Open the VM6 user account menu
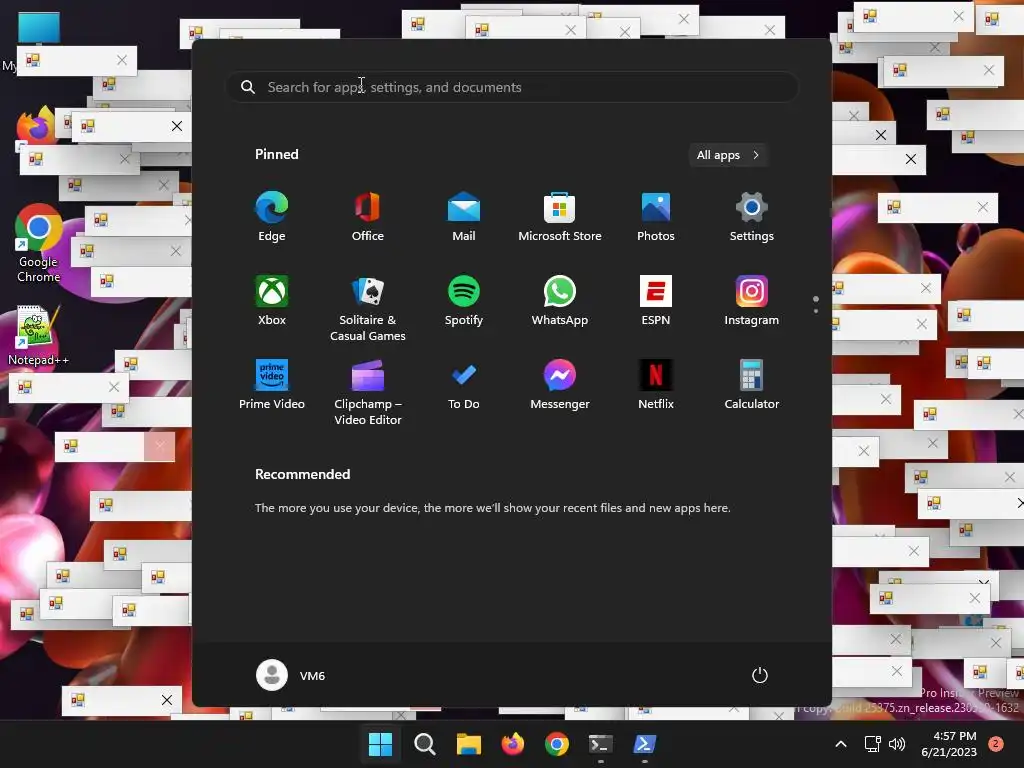Screen dimensions: 1024x768 [291, 675]
